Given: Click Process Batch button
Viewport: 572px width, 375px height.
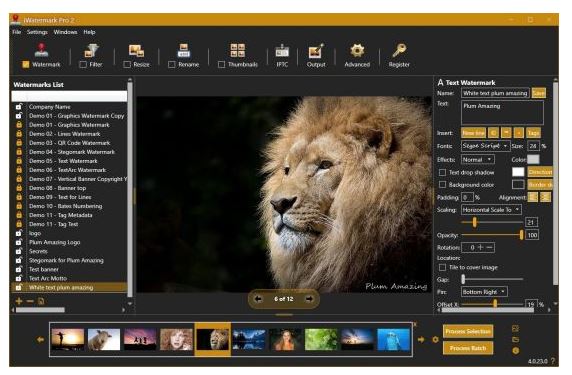Looking at the screenshot, I should (468, 348).
